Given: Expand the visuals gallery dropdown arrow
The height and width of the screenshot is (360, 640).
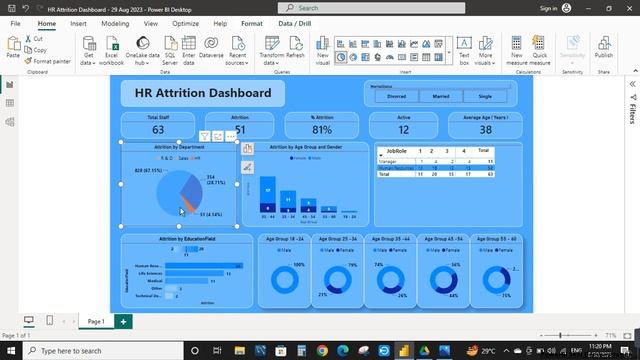Looking at the screenshot, I should click(449, 52).
